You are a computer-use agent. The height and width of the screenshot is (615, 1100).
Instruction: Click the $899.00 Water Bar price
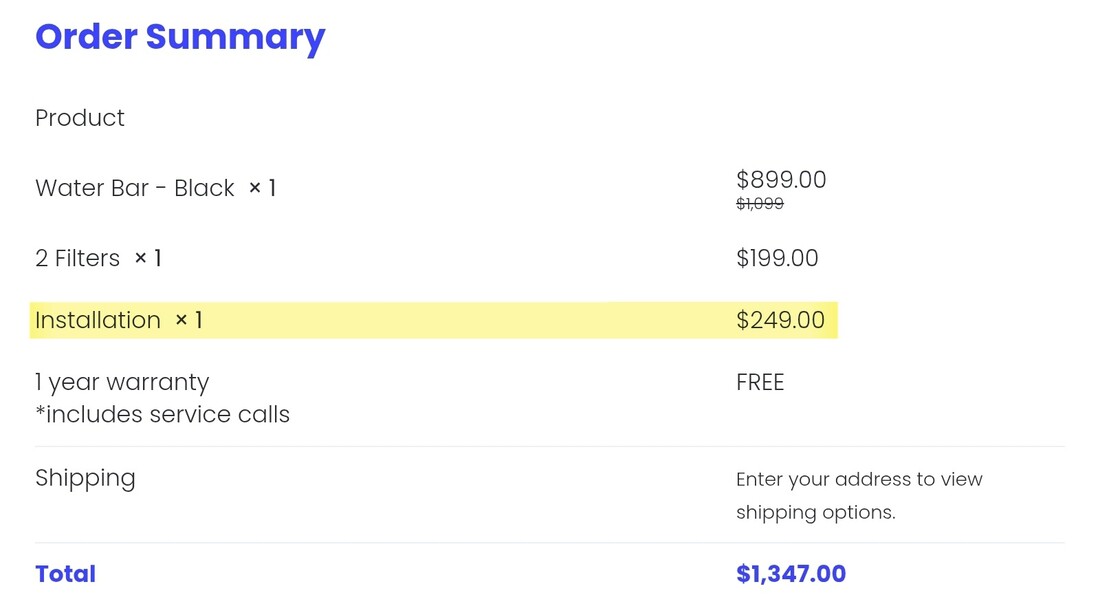click(781, 180)
